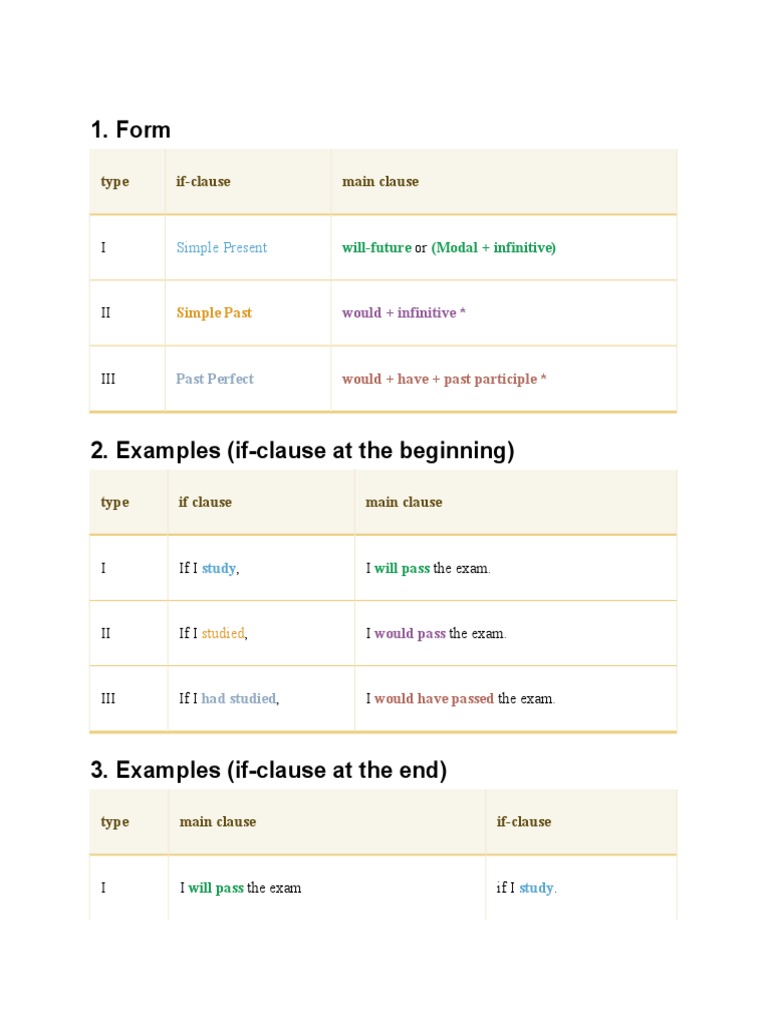This screenshot has width=768, height=1024.
Task: Select "will-future" in the main clause
Action: pyautogui.click(x=376, y=248)
